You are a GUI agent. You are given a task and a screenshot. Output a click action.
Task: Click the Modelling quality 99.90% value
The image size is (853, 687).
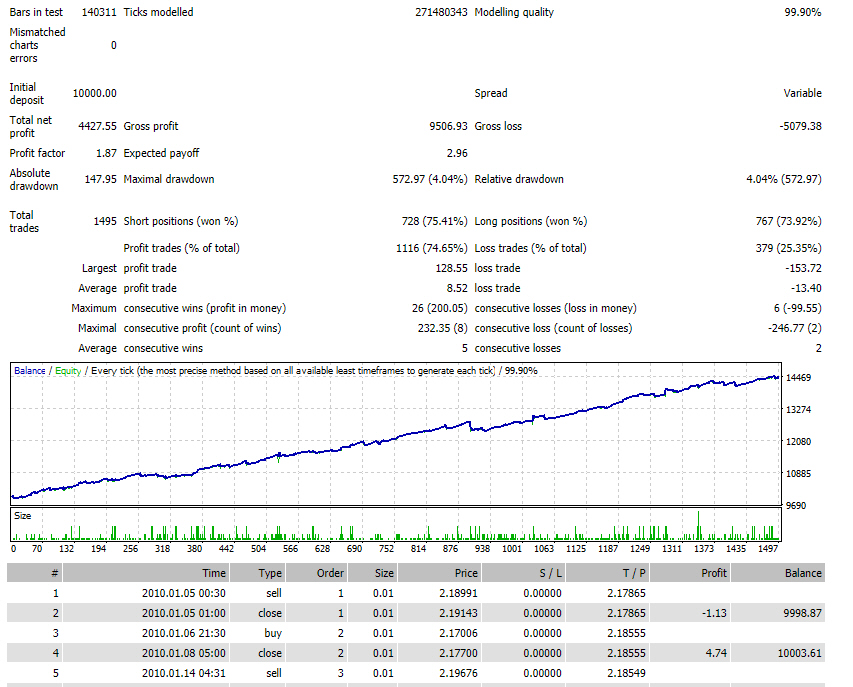802,12
